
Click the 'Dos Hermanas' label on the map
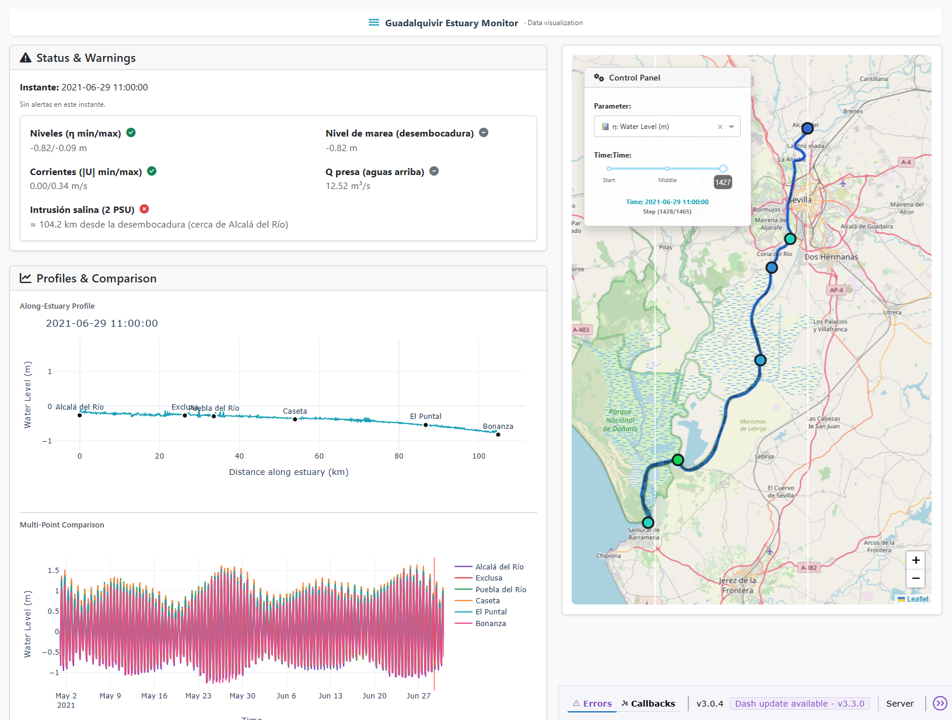point(831,257)
